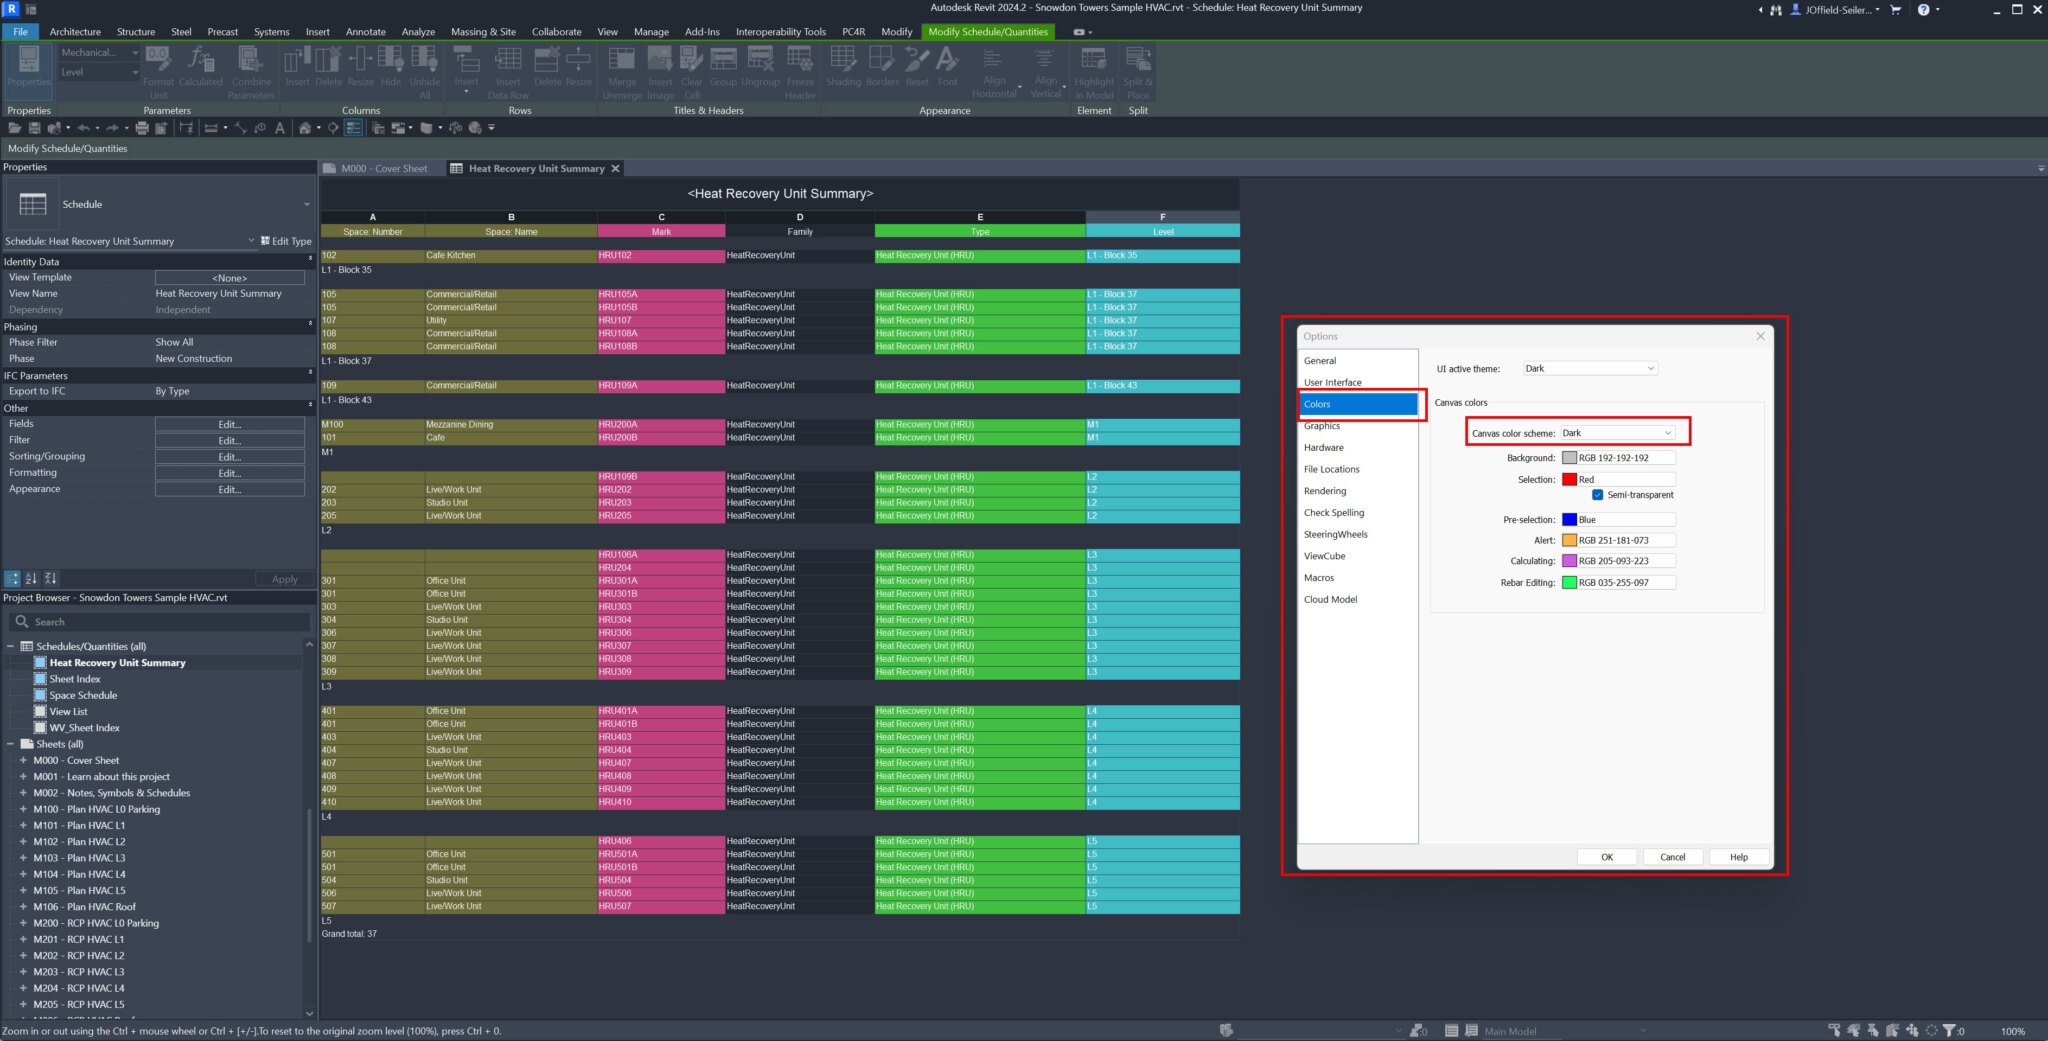
Task: Open the Canvas color scheme dropdown
Action: 1617,433
